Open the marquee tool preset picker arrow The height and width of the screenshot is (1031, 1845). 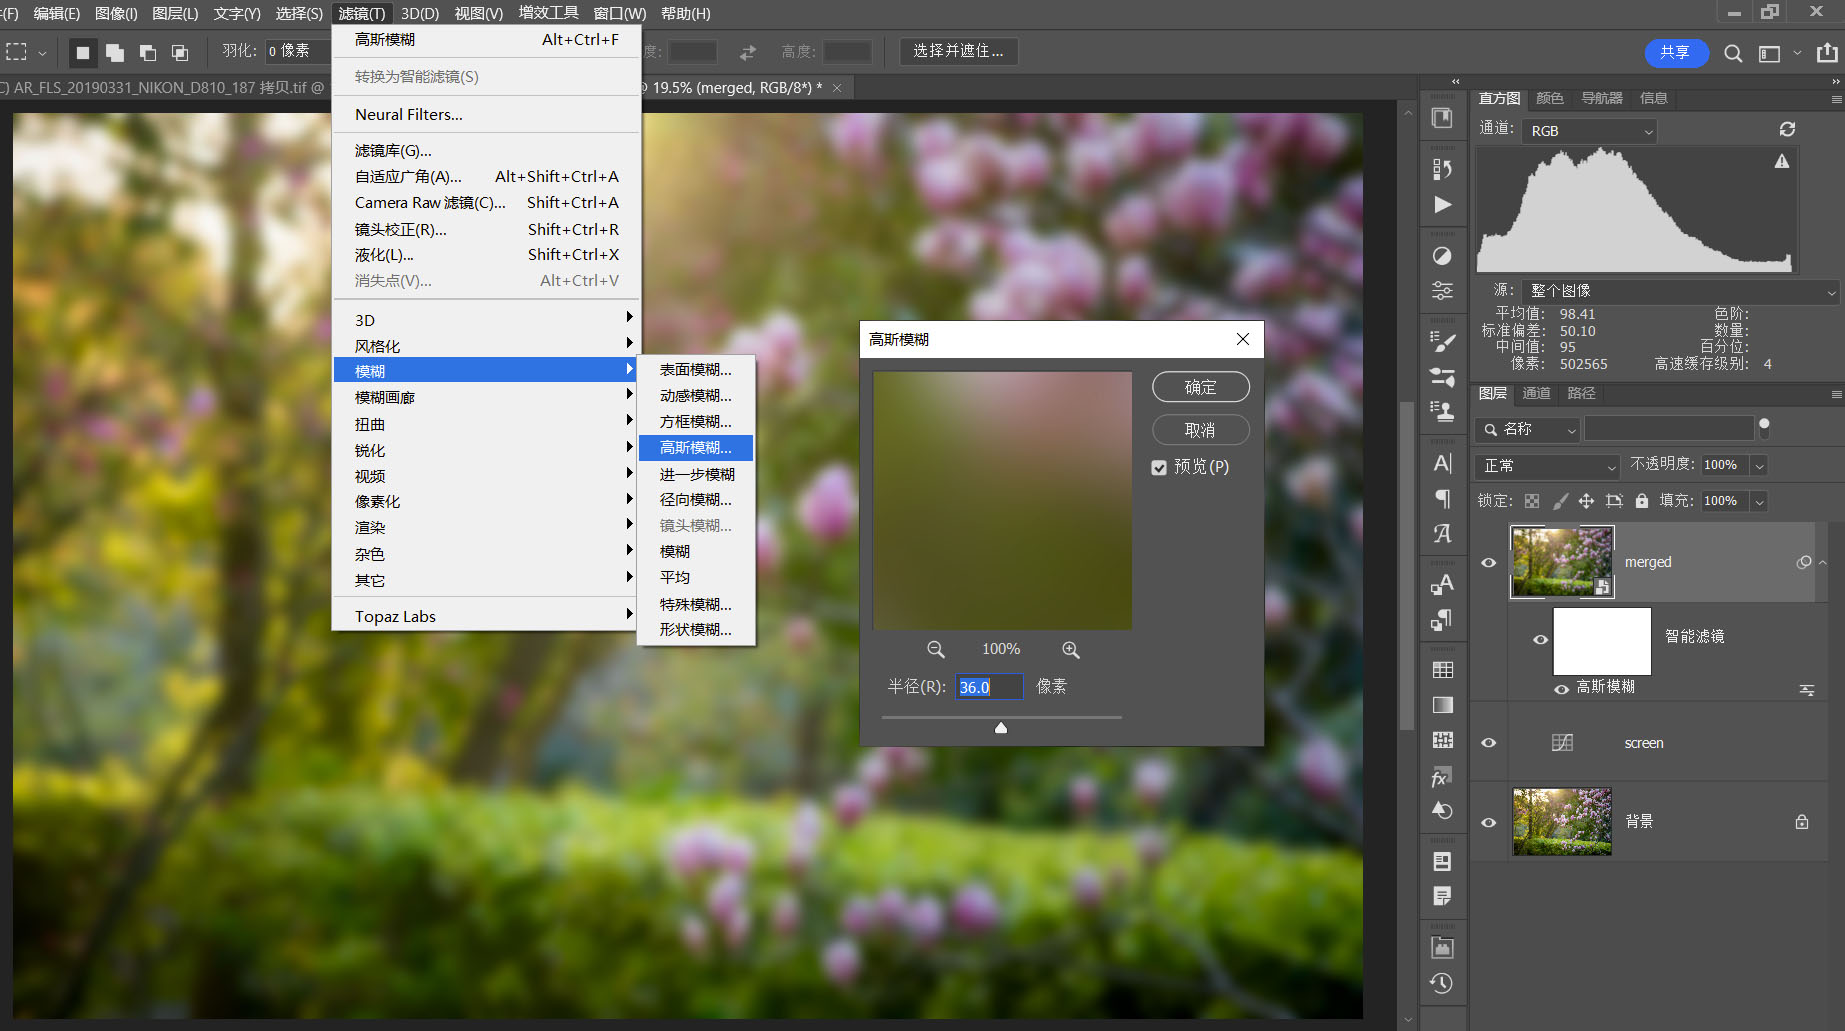point(42,53)
